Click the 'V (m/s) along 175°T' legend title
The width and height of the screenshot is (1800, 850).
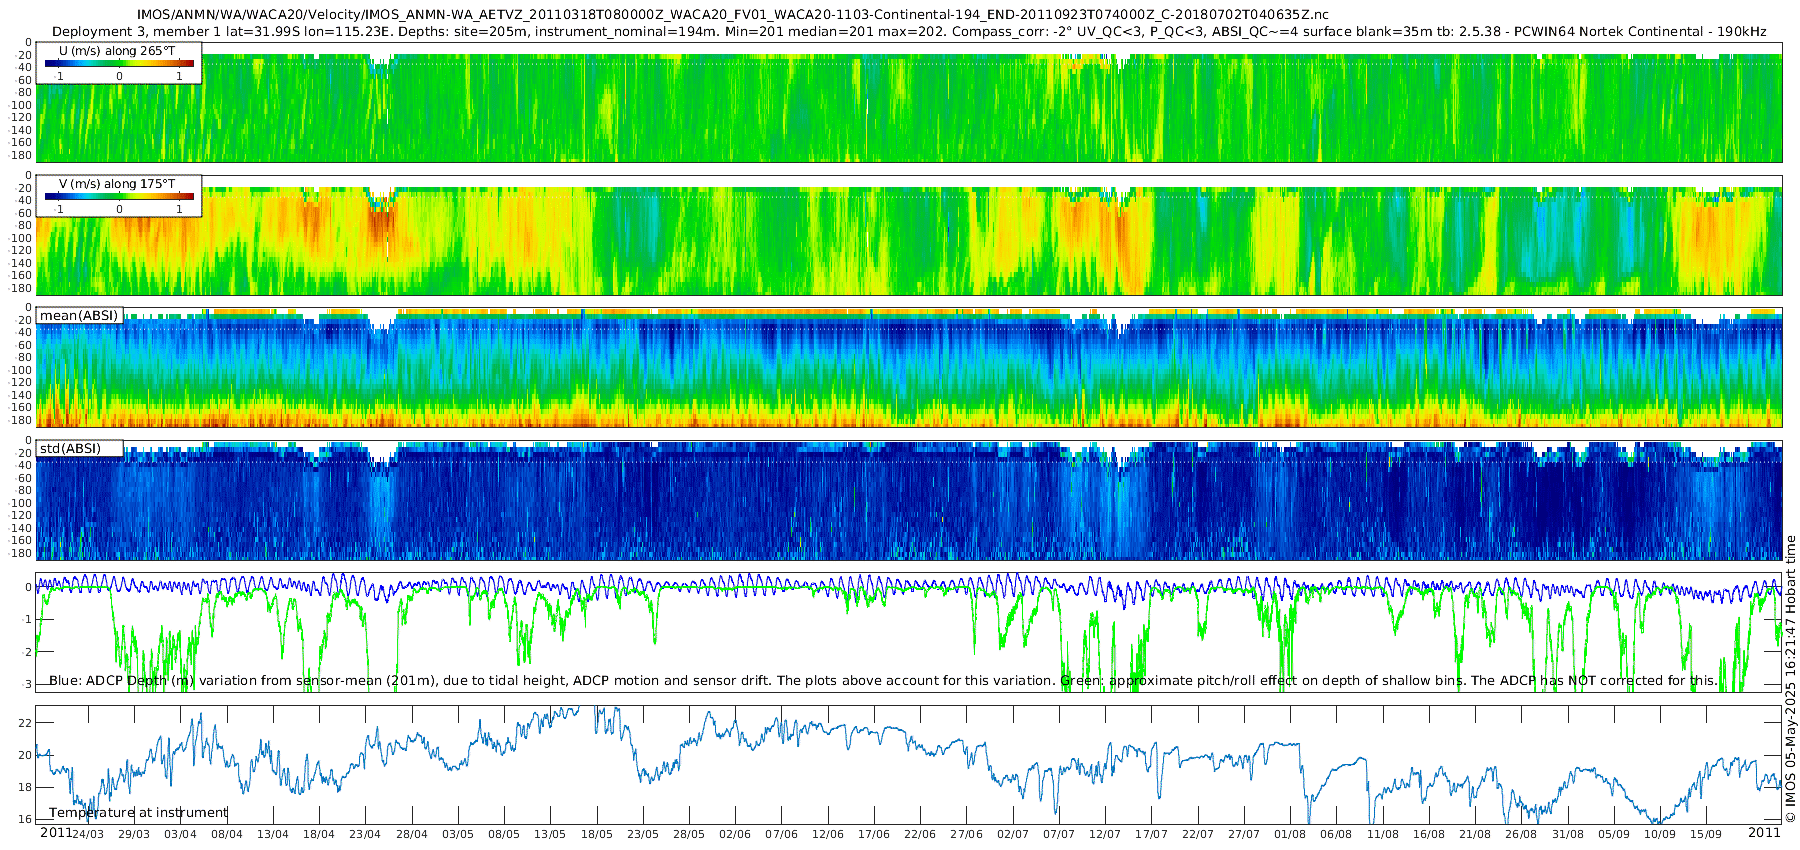click(x=117, y=184)
